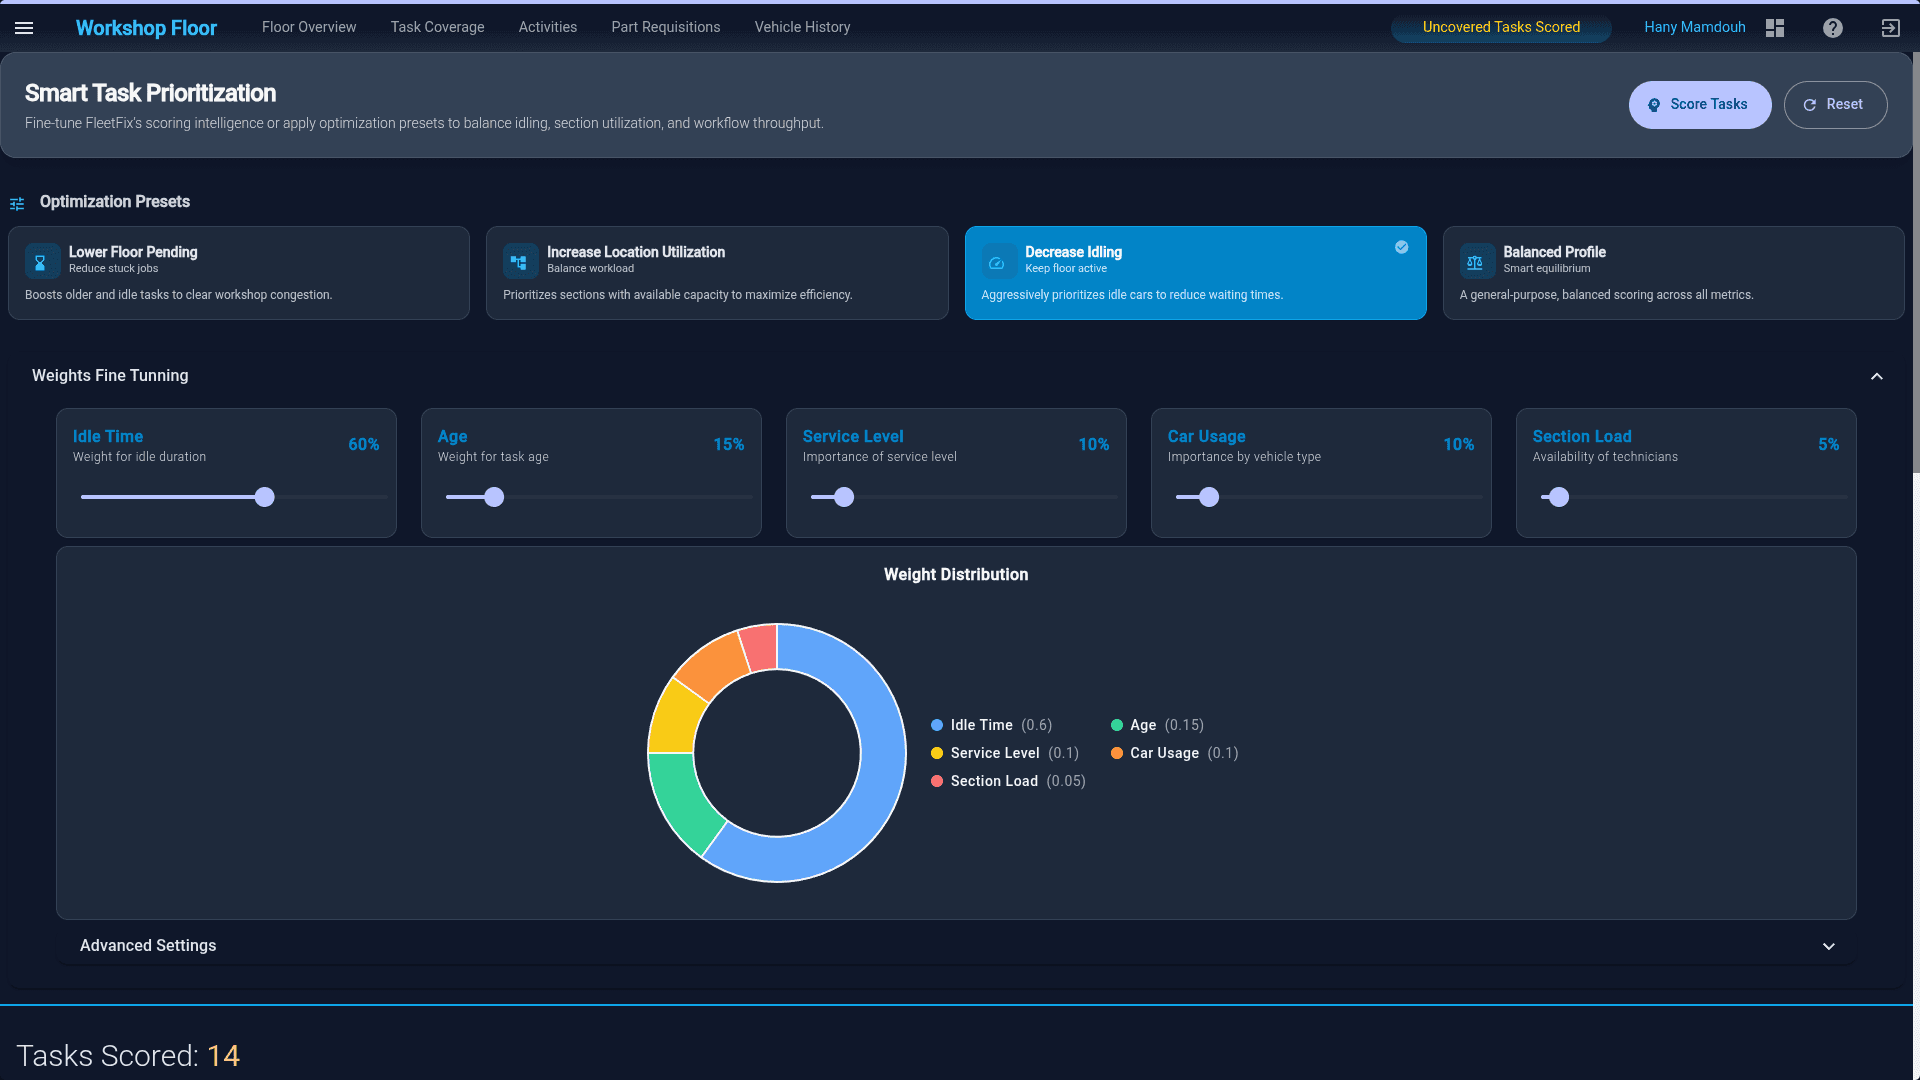Expand the Advanced Settings section

tap(1829, 946)
